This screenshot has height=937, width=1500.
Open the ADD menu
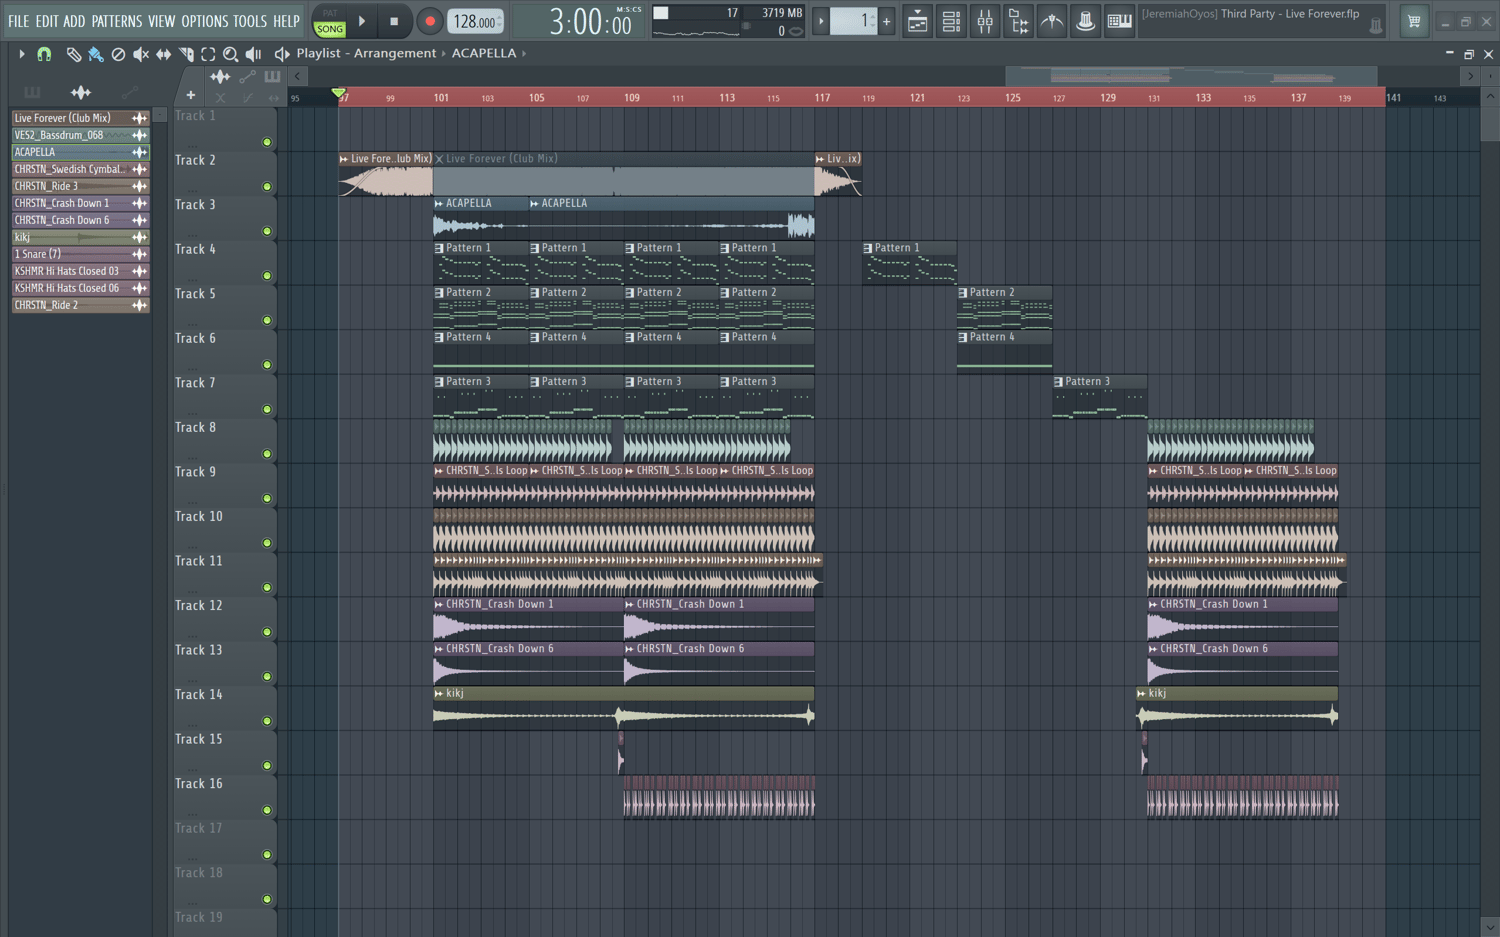(75, 21)
